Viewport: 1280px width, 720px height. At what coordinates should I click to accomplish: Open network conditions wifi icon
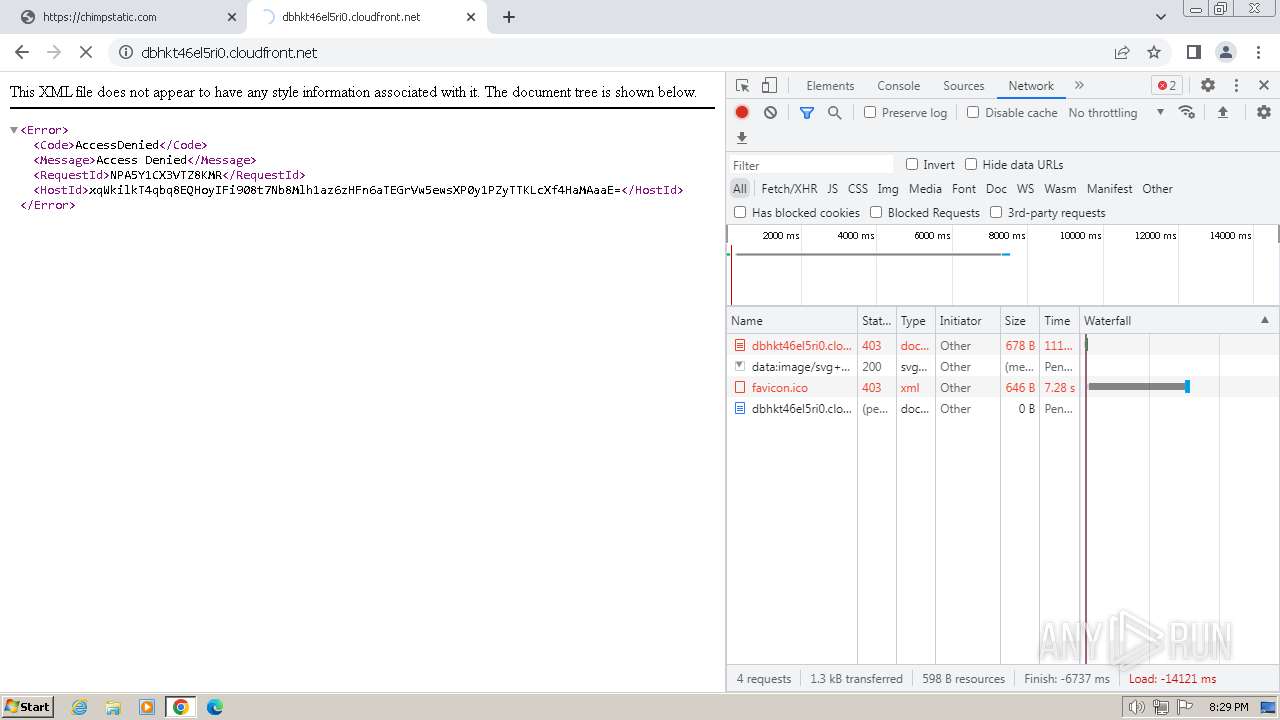coord(1187,112)
